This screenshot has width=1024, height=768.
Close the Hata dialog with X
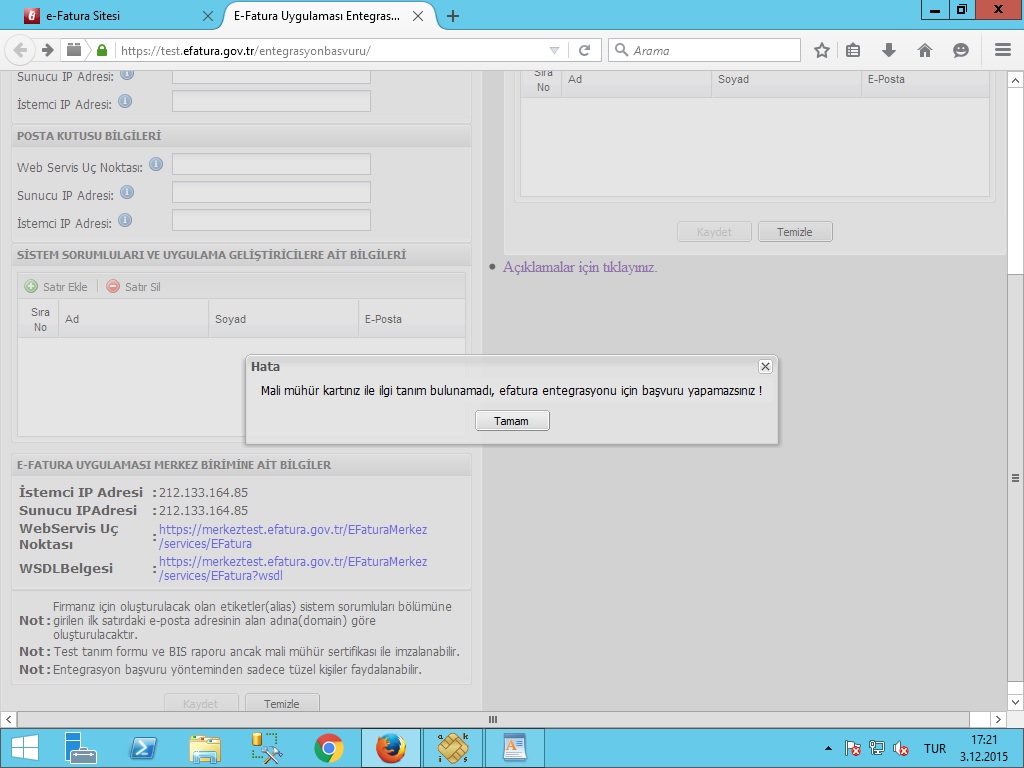765,366
